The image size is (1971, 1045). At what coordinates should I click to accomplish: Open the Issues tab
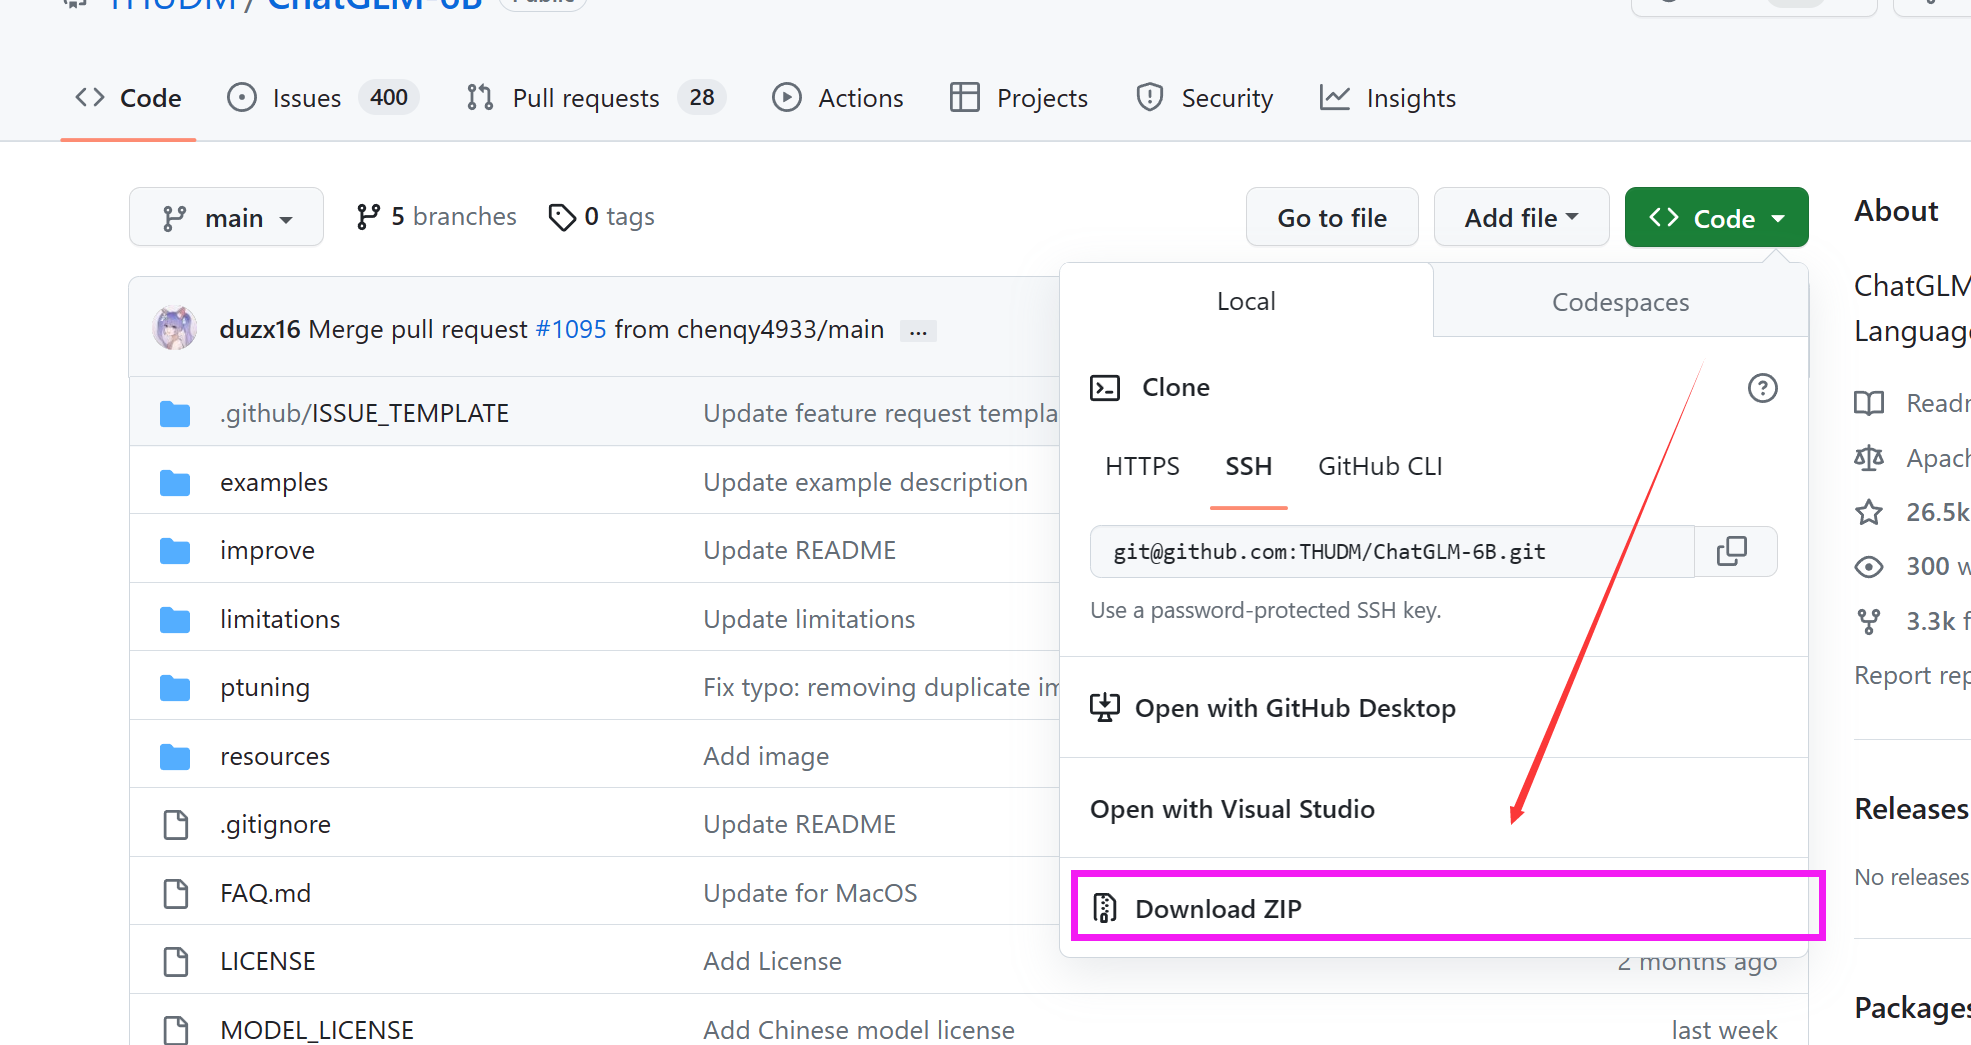(322, 98)
